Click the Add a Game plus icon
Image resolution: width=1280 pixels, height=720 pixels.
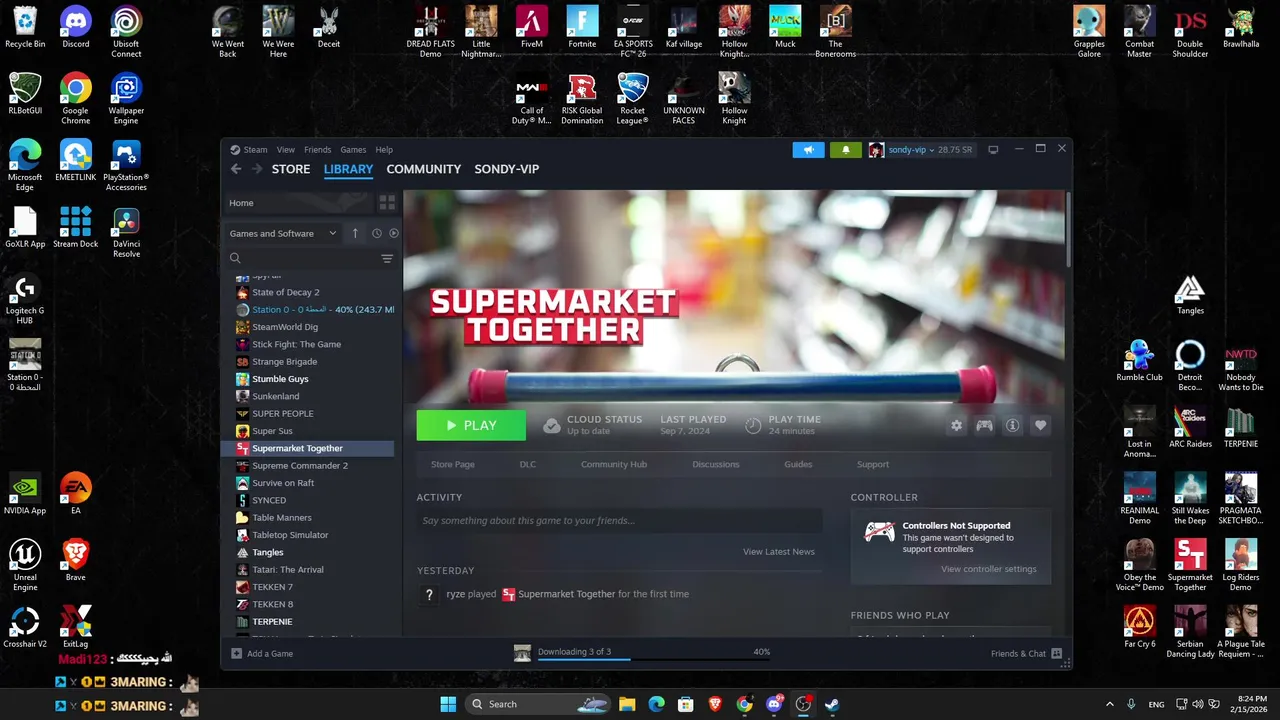click(x=237, y=654)
